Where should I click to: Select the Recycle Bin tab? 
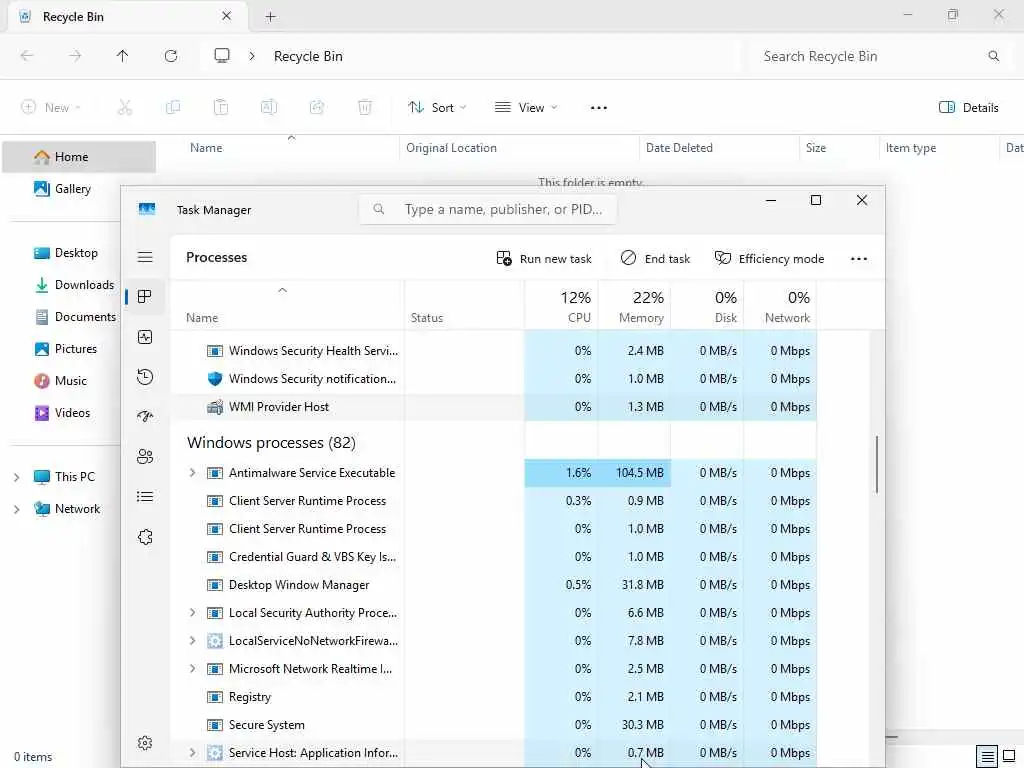(x=127, y=17)
